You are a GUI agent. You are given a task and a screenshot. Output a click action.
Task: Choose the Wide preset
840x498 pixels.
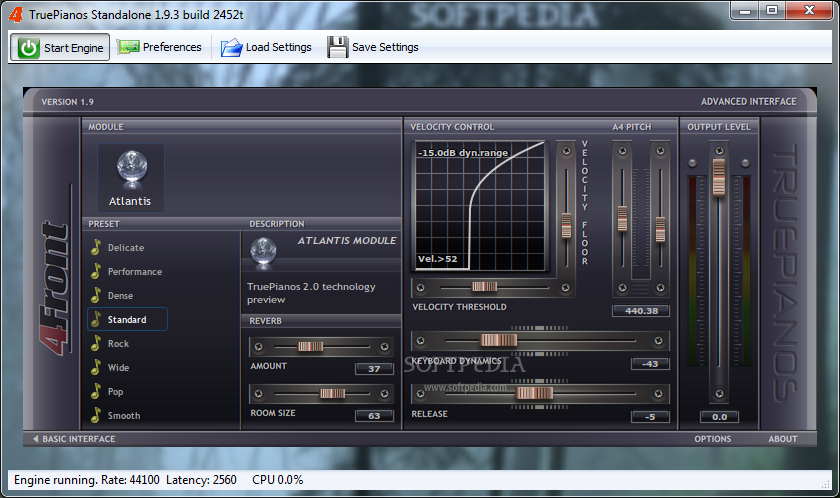click(118, 367)
